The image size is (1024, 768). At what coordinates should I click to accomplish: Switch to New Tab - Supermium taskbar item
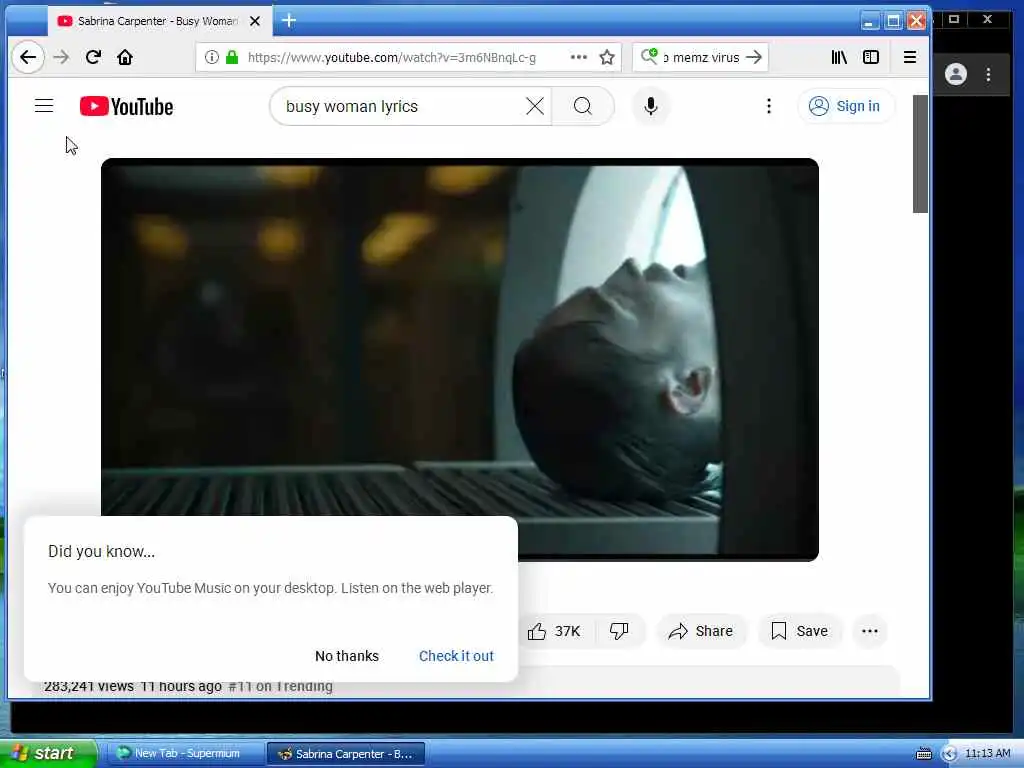[185, 753]
